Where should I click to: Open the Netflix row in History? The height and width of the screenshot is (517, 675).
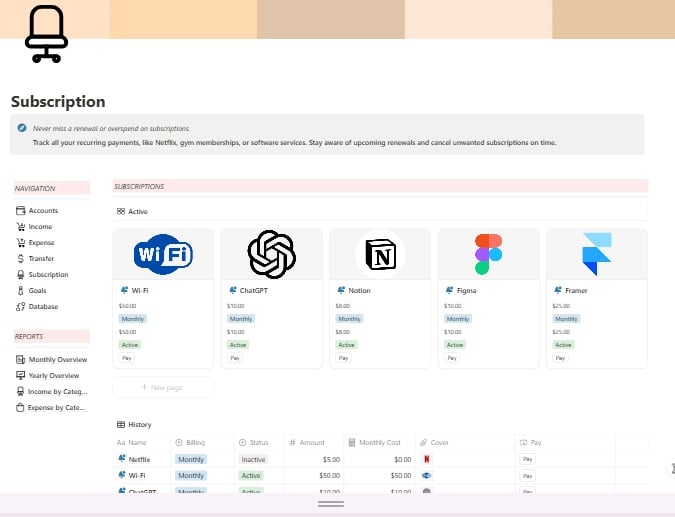(139, 459)
